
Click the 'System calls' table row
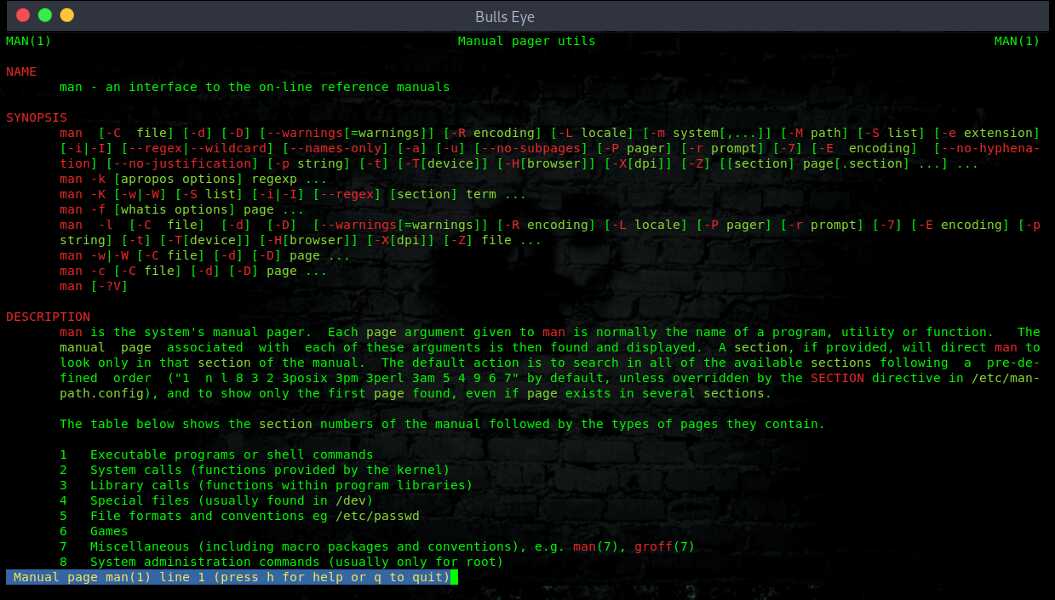click(254, 470)
